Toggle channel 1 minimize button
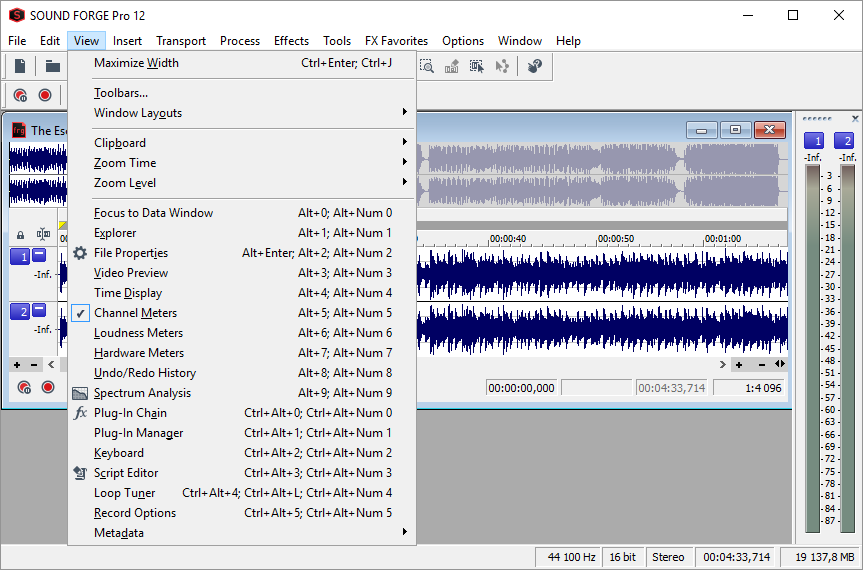Image resolution: width=863 pixels, height=570 pixels. [39, 255]
